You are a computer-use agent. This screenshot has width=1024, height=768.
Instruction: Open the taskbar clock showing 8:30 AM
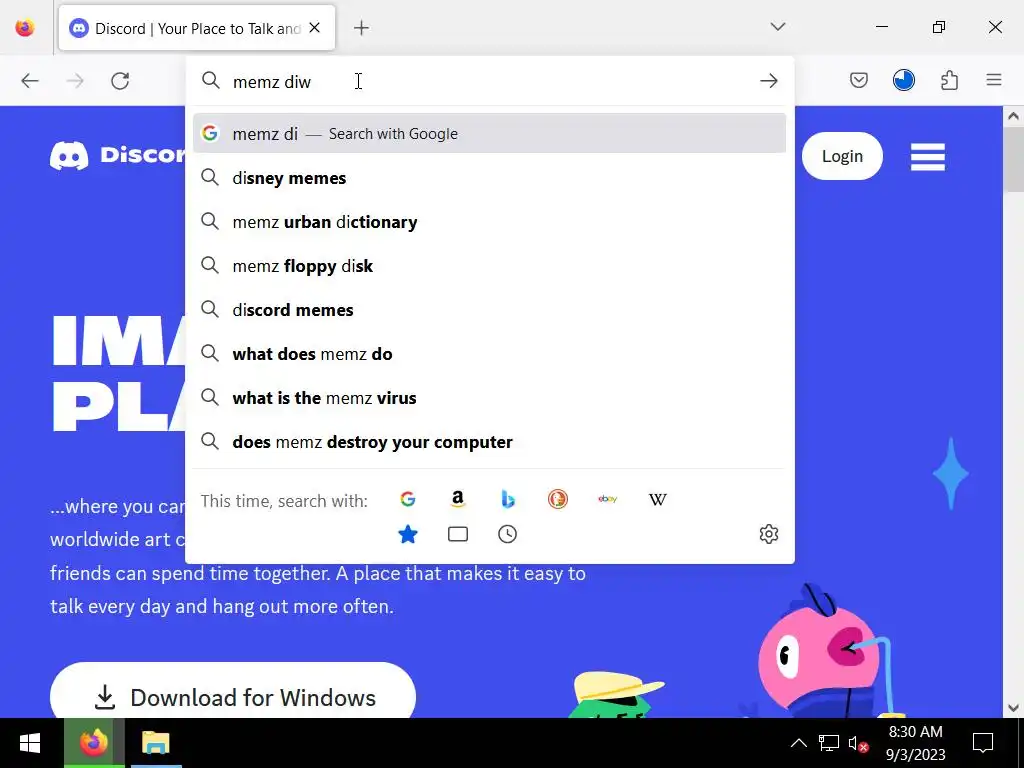[916, 743]
